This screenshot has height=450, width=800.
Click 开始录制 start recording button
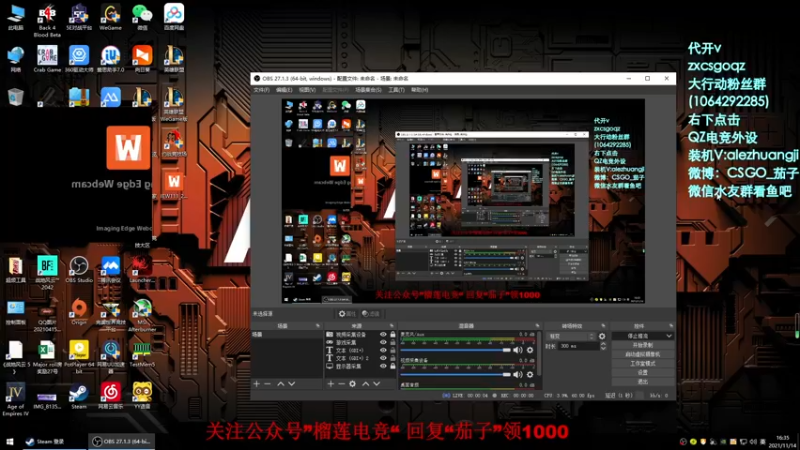(642, 345)
